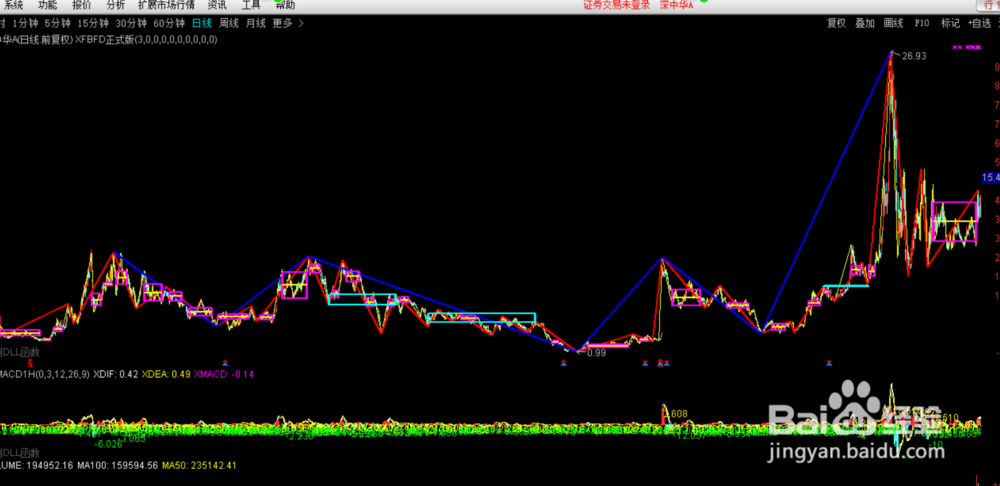Click the 叠加 overlay button
The height and width of the screenshot is (486, 1000).
point(864,24)
